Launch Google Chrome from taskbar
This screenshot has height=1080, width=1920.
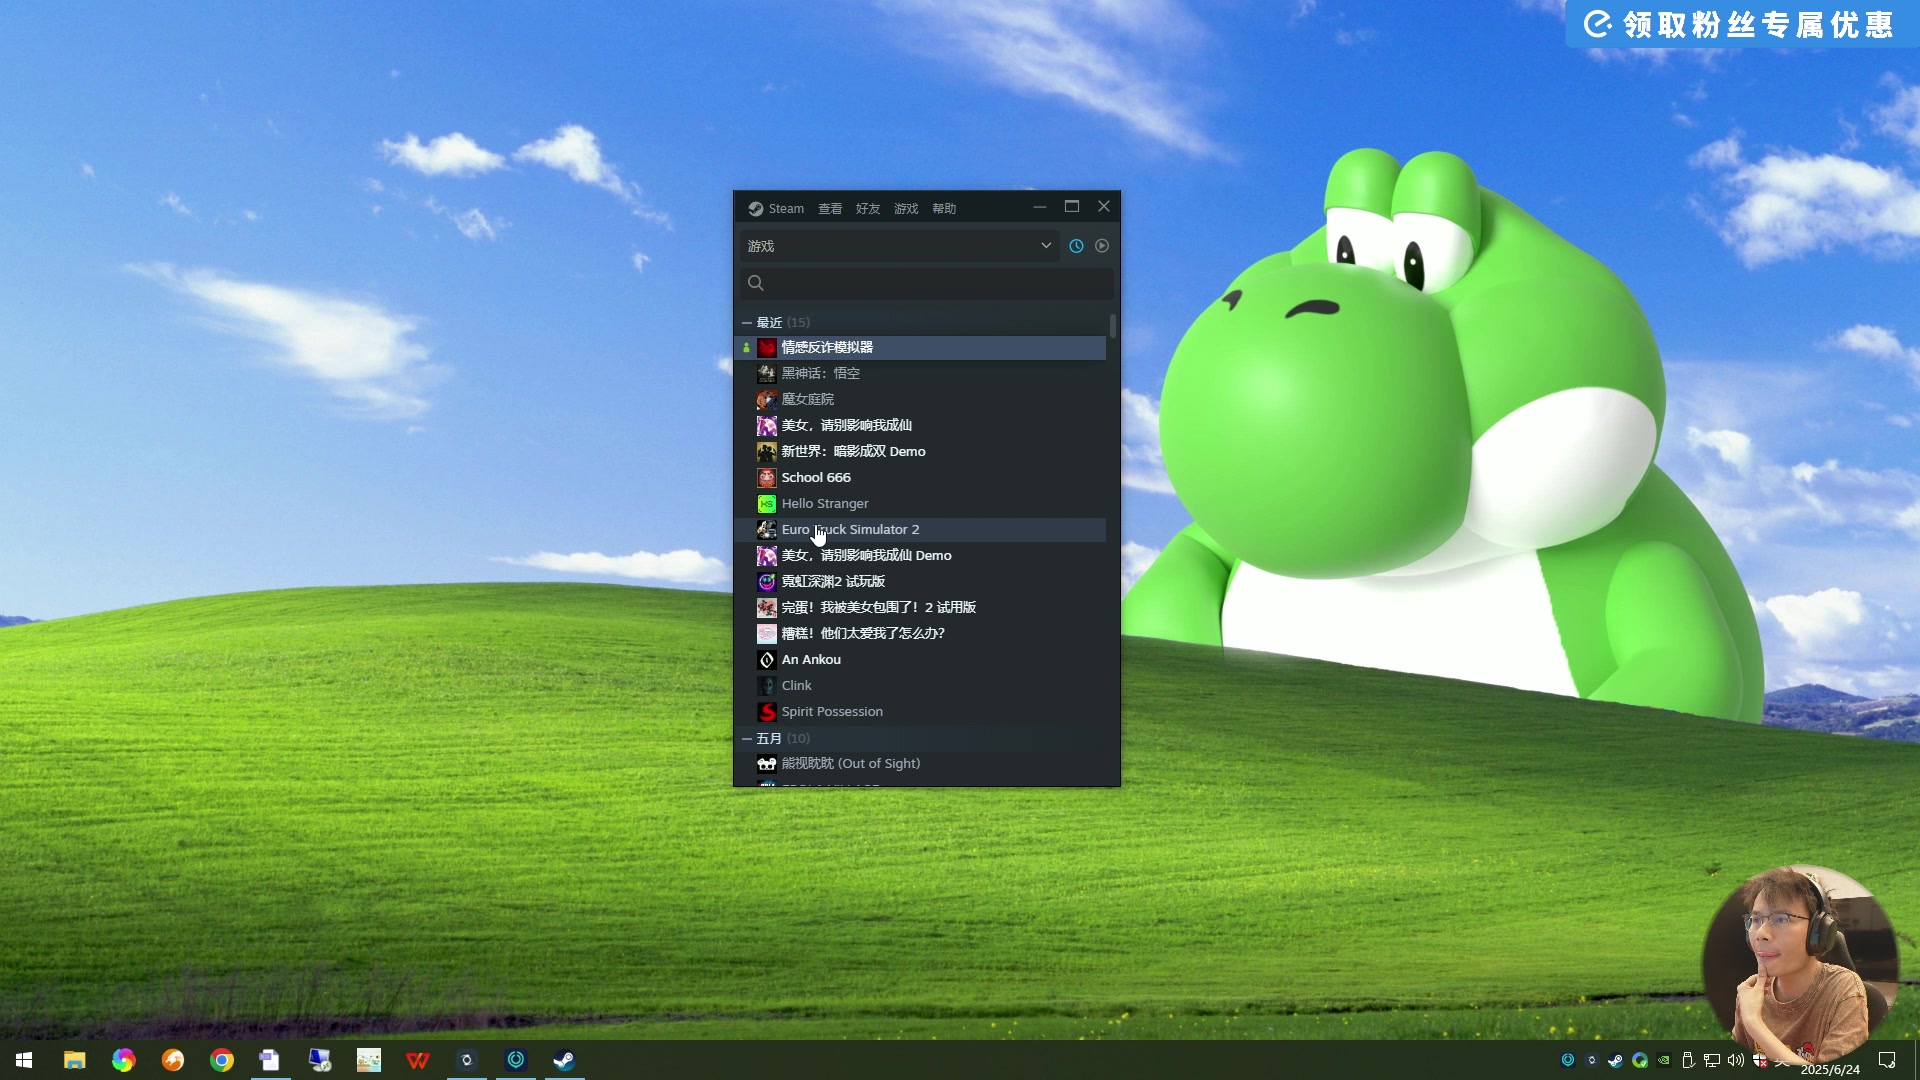[x=222, y=1060]
